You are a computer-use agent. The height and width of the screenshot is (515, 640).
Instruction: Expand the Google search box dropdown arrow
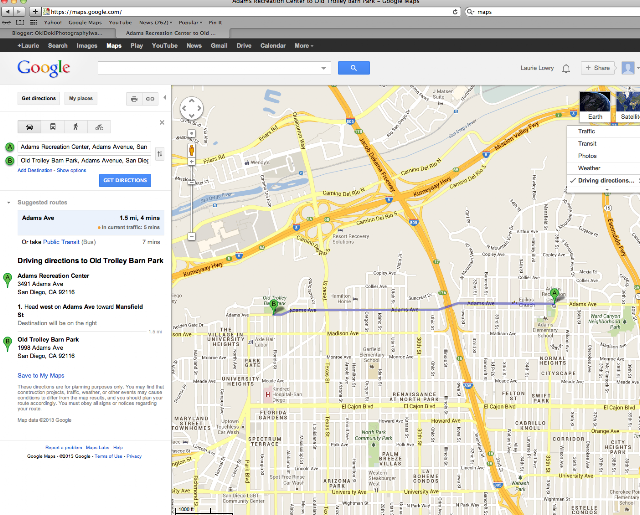[324, 68]
